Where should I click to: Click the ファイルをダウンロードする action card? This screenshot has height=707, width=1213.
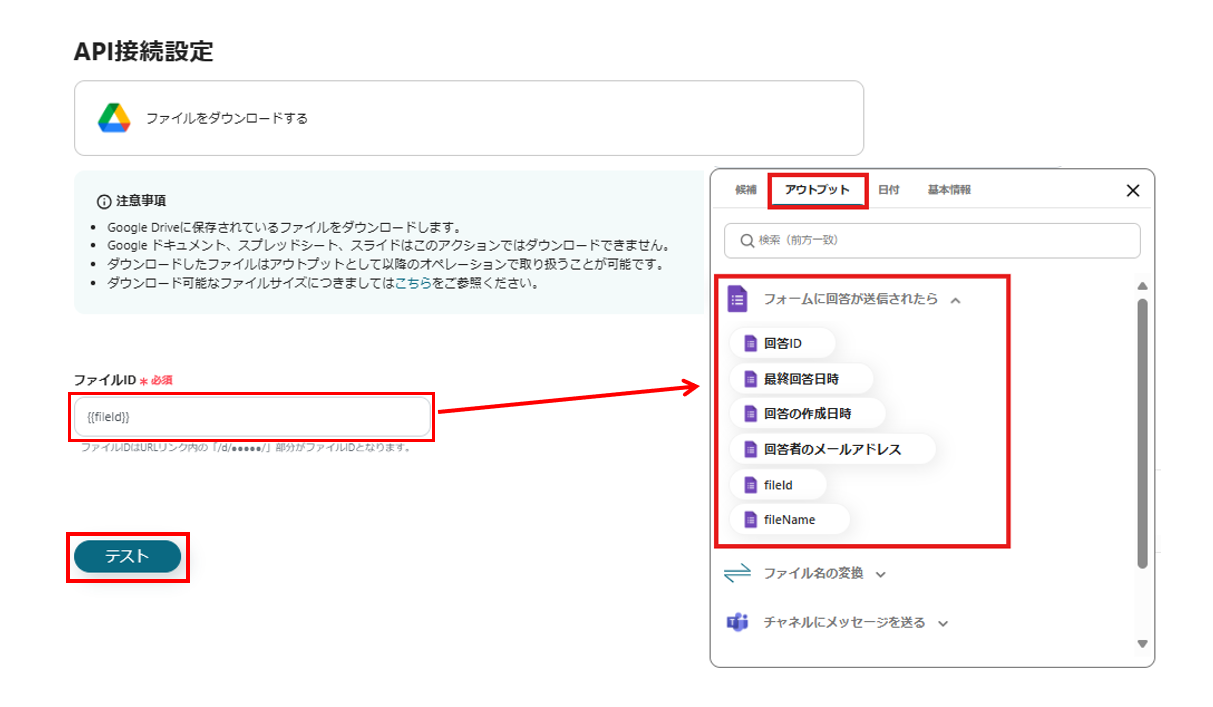click(x=469, y=118)
